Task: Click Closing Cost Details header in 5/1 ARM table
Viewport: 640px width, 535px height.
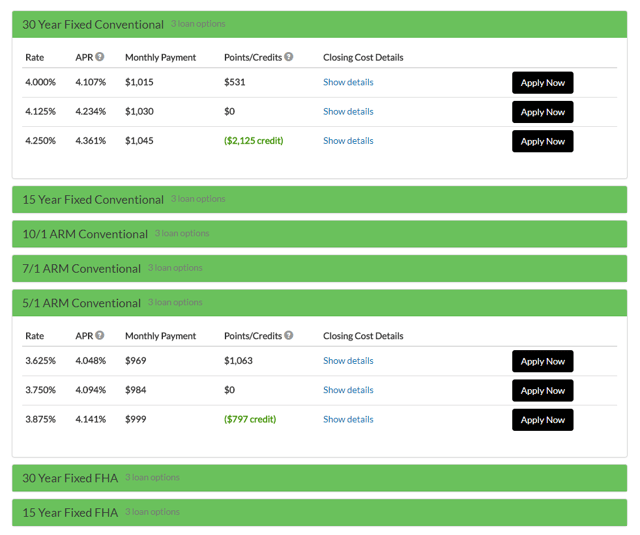Action: [x=363, y=336]
